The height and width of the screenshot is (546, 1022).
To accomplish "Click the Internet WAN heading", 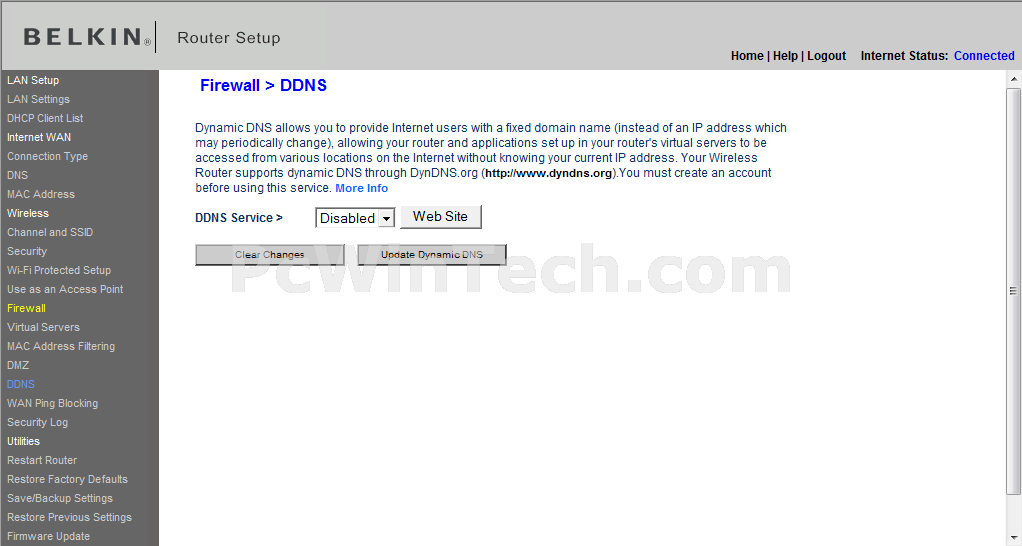I will pyautogui.click(x=39, y=137).
